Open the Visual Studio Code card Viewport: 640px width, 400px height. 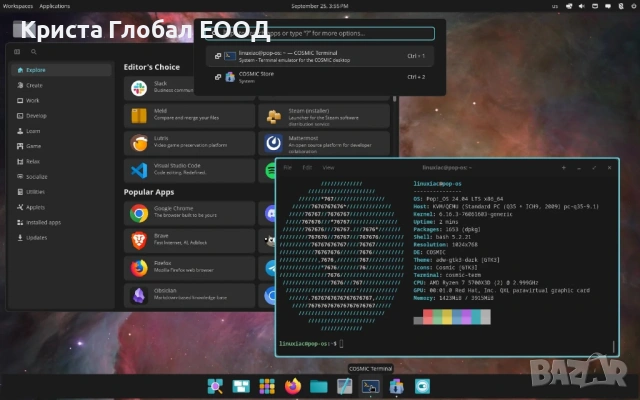point(189,171)
